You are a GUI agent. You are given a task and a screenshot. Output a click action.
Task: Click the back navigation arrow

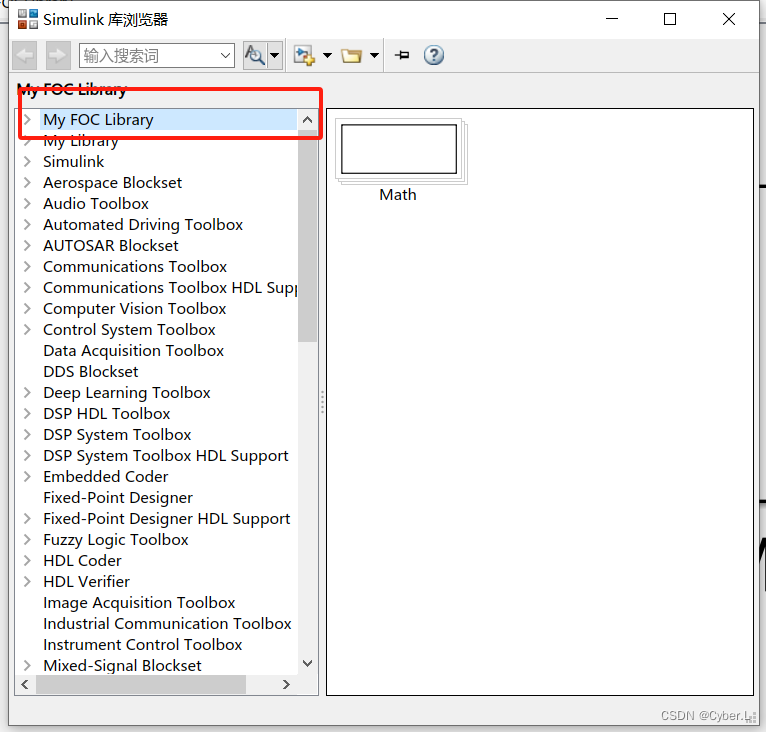[25, 56]
